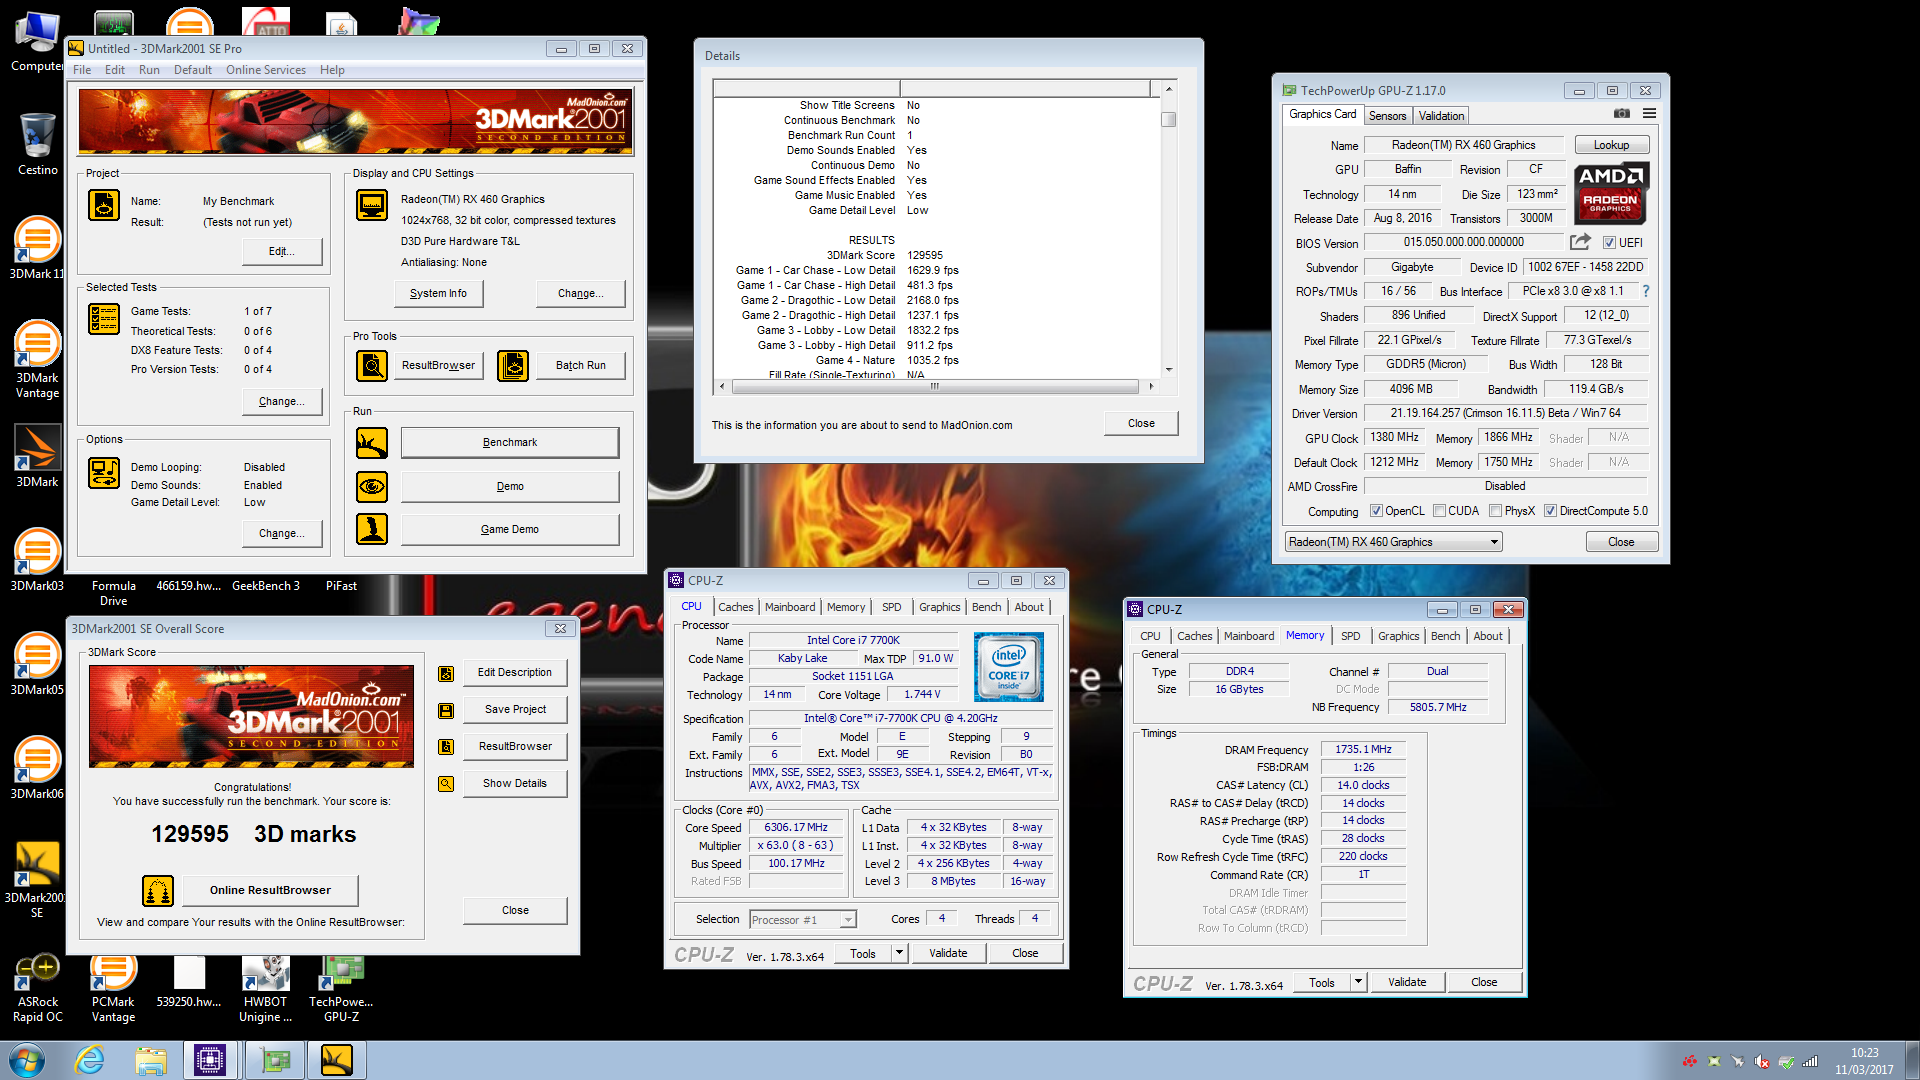Click the Windows Explorer taskbar icon

[x=150, y=1060]
